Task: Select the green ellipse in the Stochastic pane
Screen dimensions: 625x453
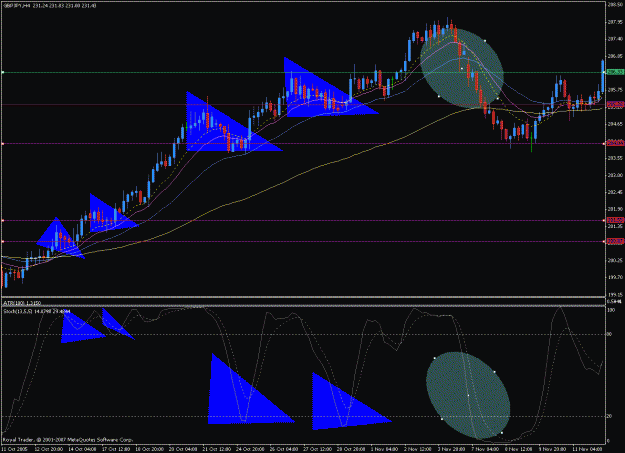Action: click(x=468, y=395)
